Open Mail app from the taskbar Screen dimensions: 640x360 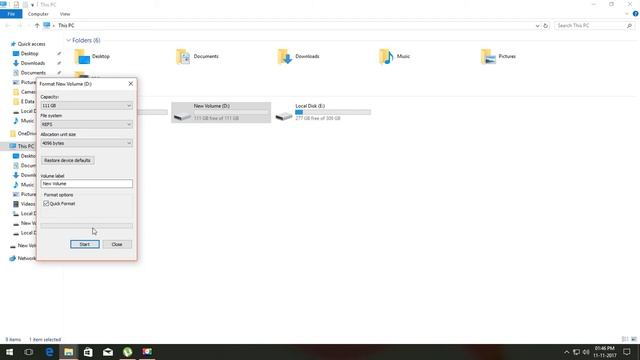(108, 352)
